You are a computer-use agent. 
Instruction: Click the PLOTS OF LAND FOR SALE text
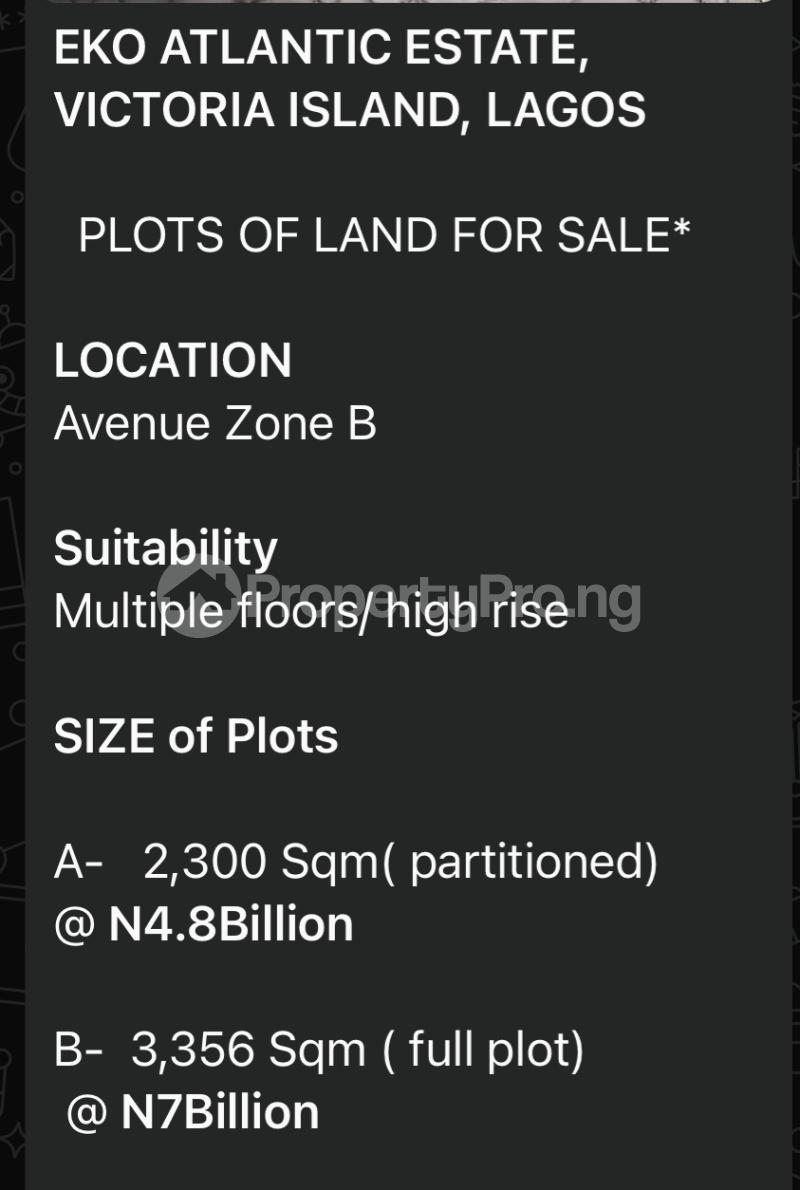point(374,236)
